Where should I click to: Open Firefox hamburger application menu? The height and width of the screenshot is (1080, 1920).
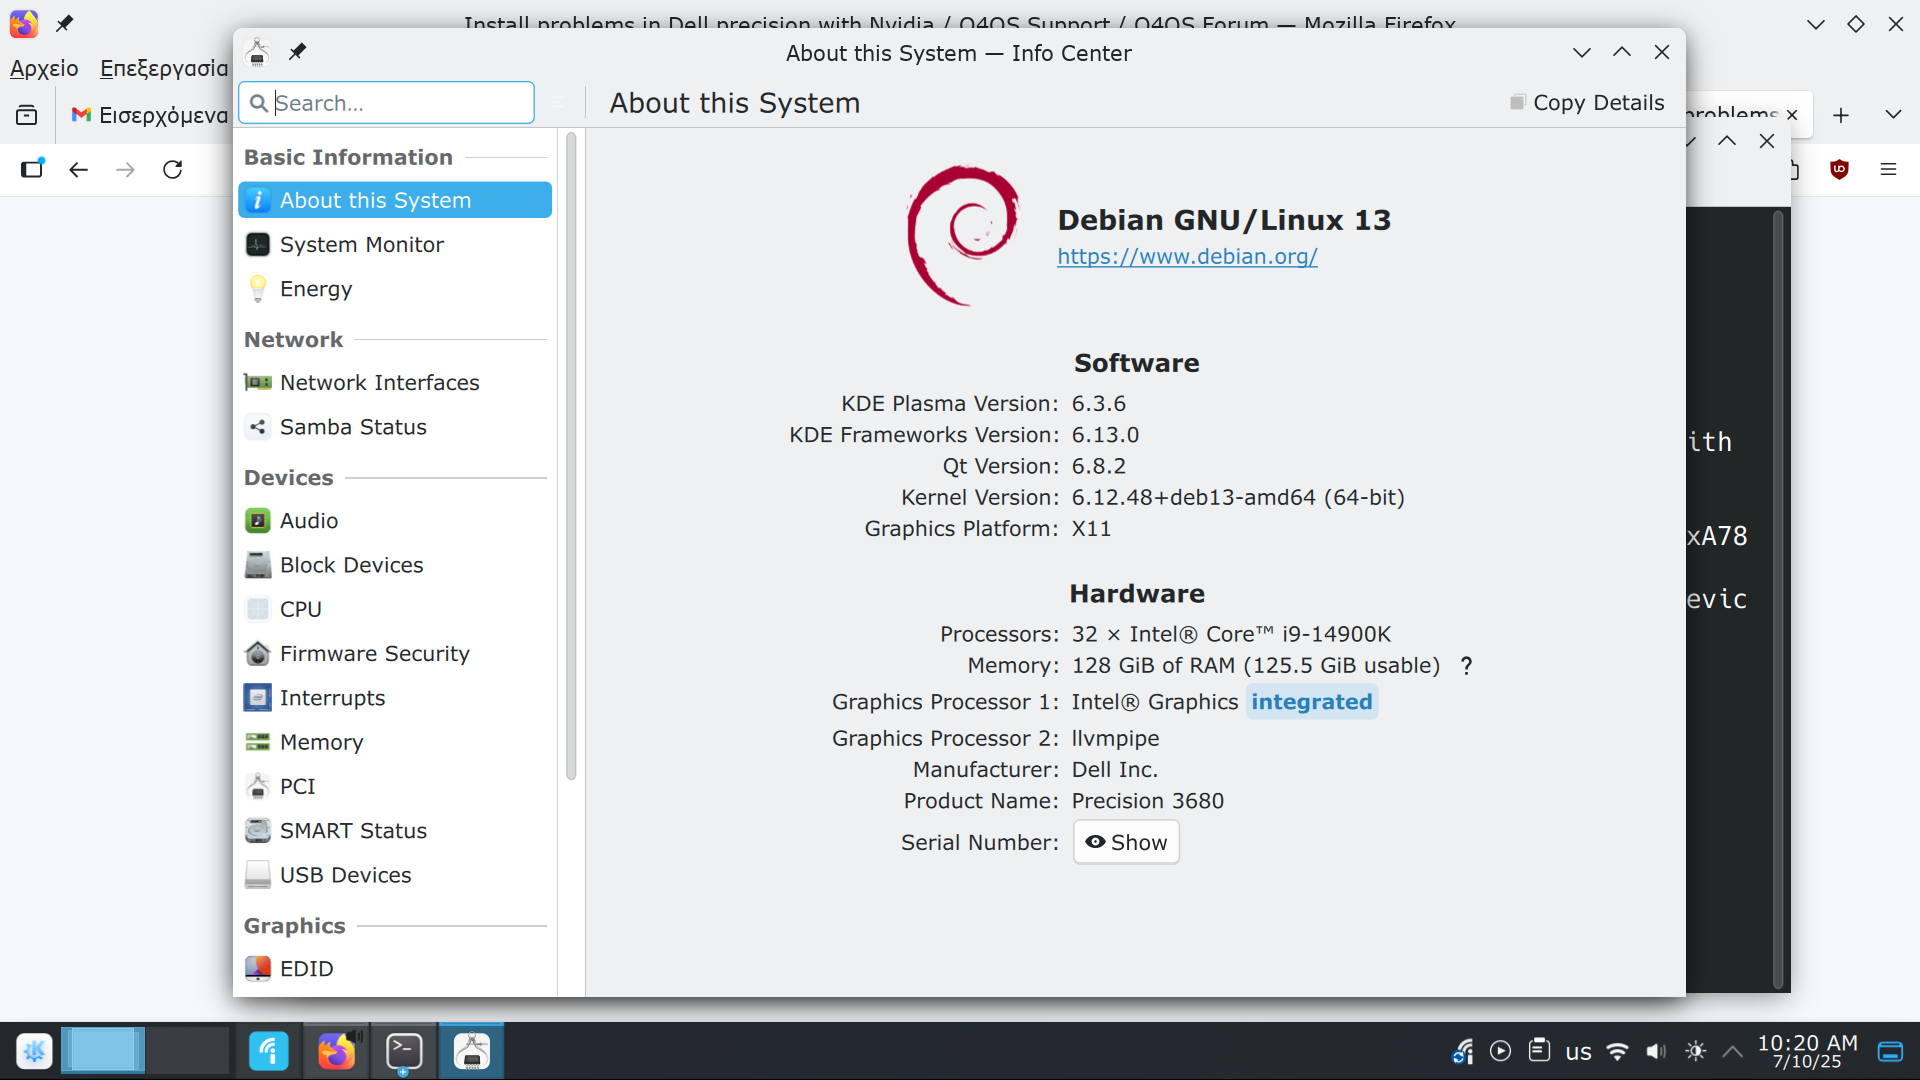tap(1888, 169)
